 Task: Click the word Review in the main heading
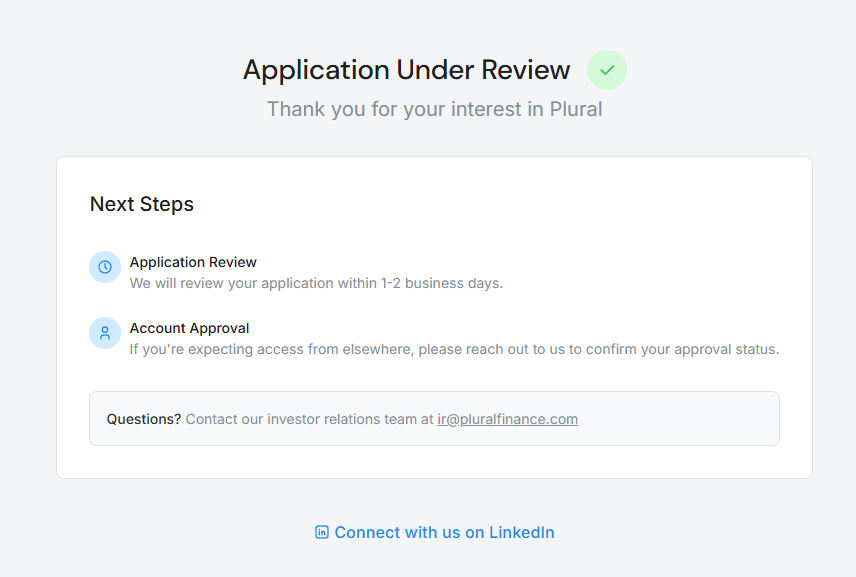(526, 70)
